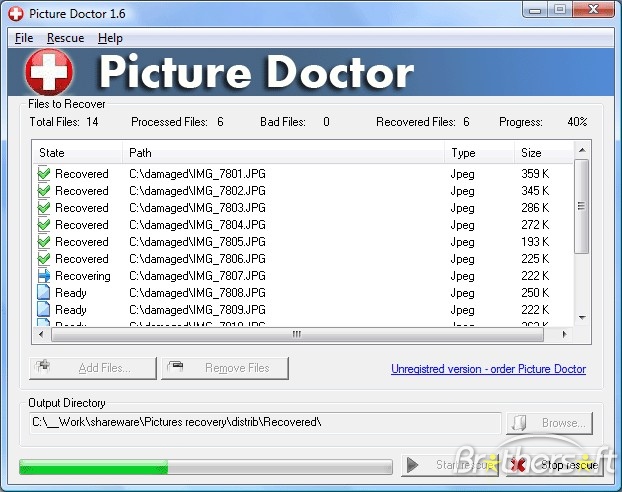The image size is (622, 492).
Task: Click the Progress 40% value
Action: 577,122
